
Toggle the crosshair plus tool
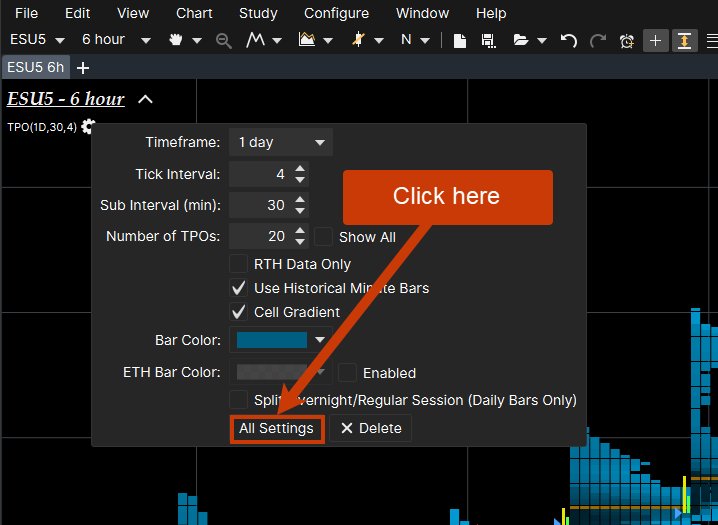(656, 41)
